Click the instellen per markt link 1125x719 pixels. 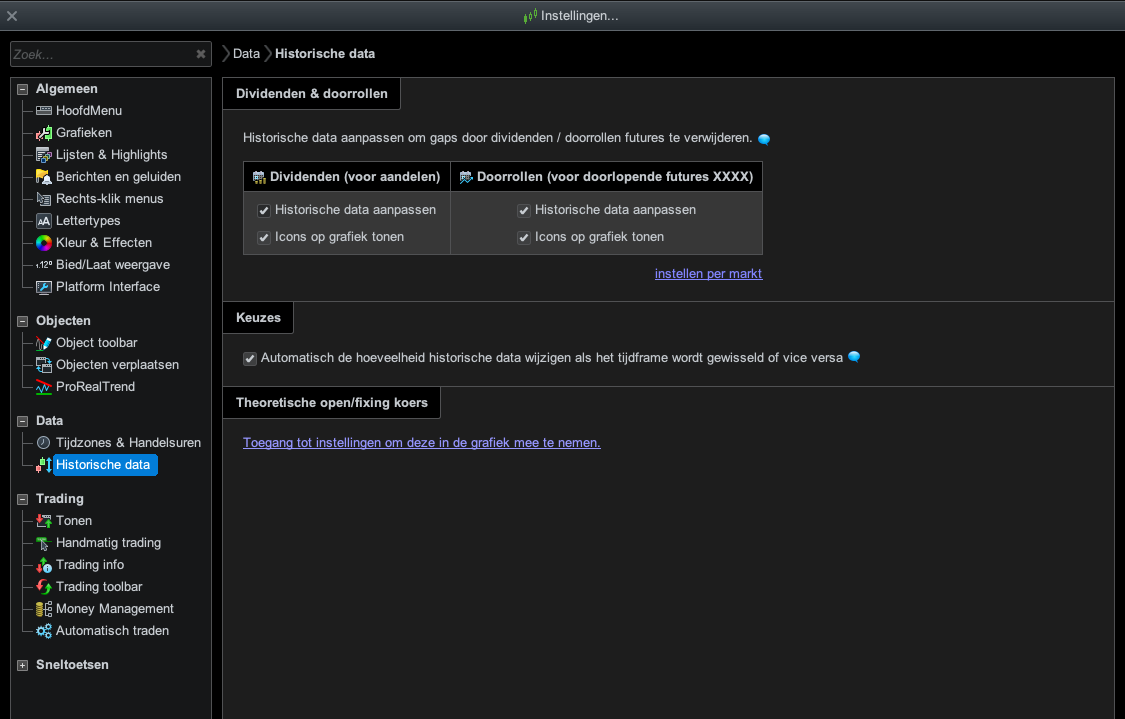[708, 274]
